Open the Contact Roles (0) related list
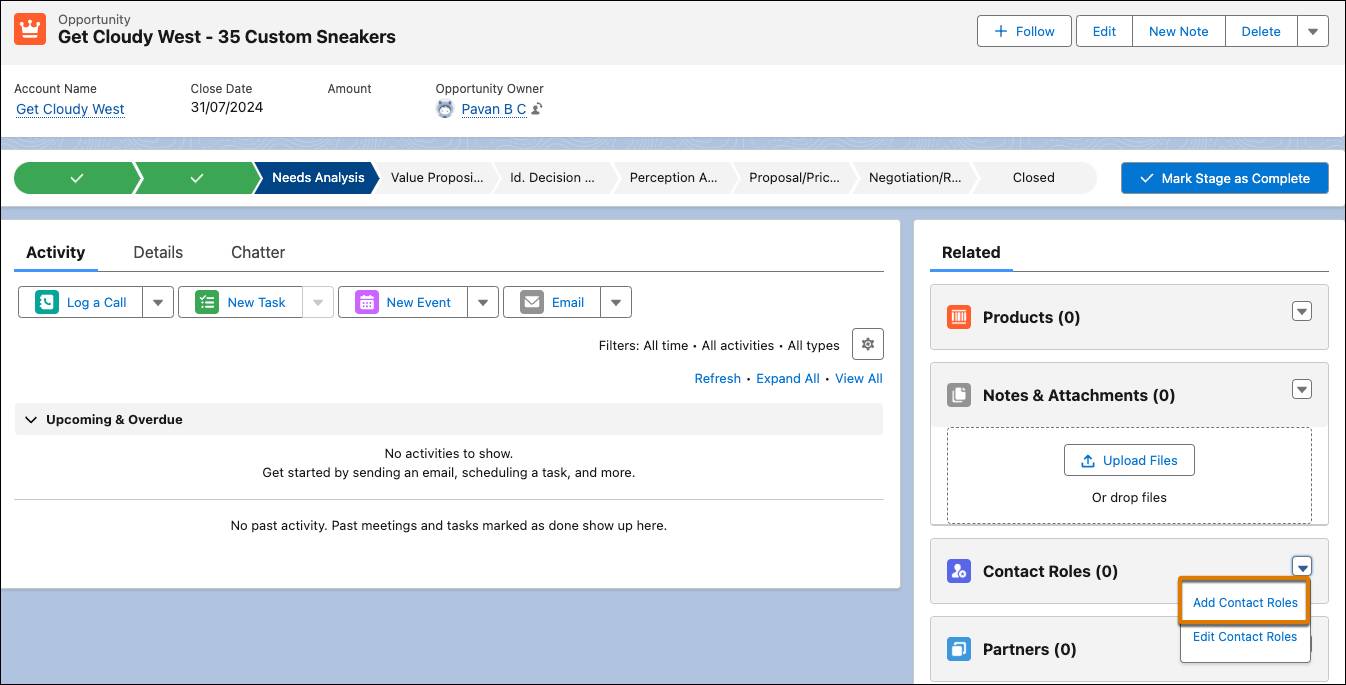 1050,571
